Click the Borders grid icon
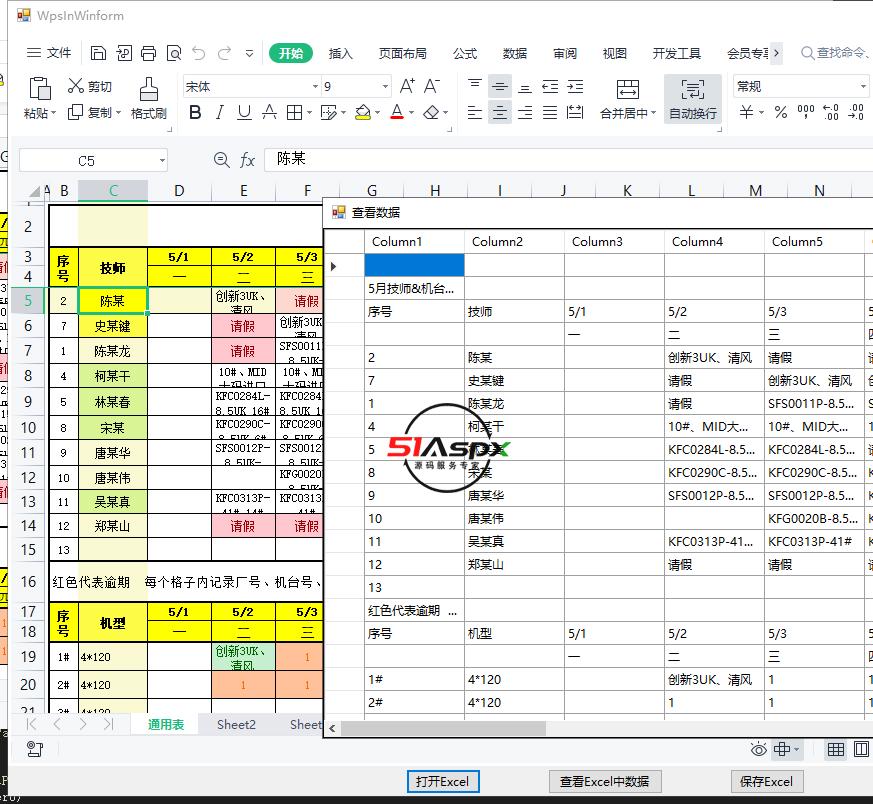 point(295,113)
